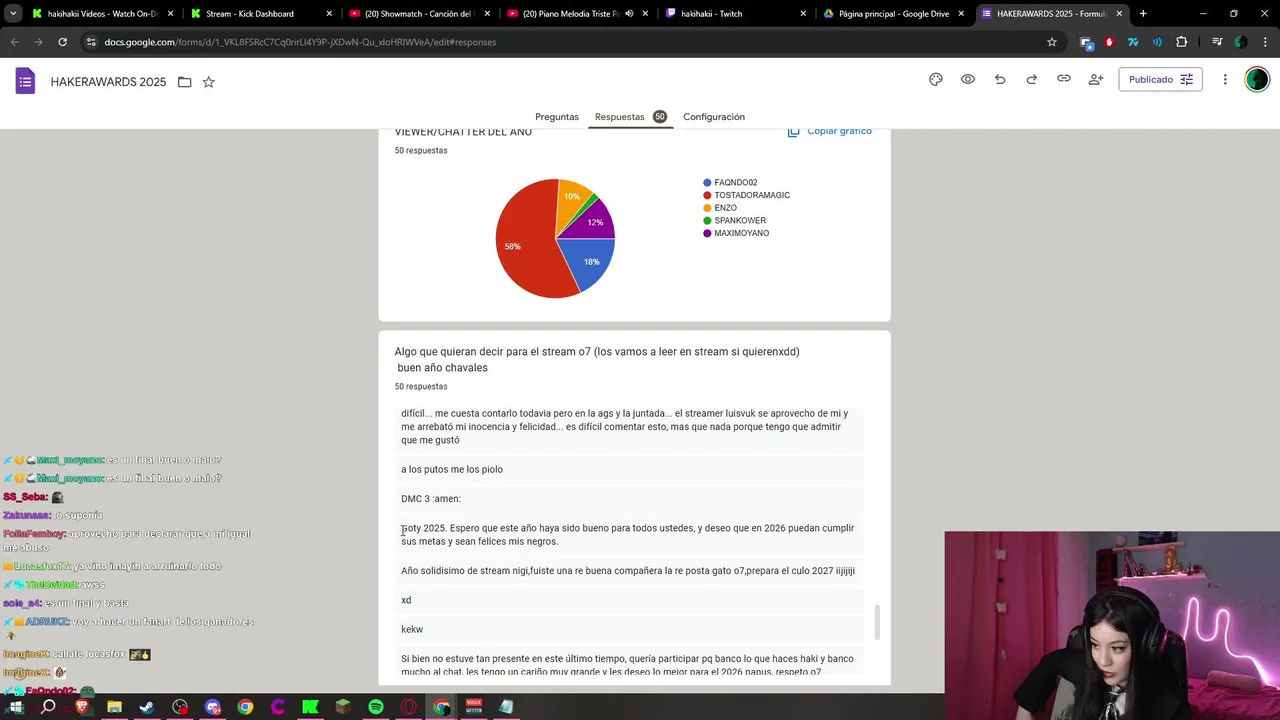Open Voicemeeter from the taskbar
Screen dimensions: 1280x720
[x=474, y=707]
